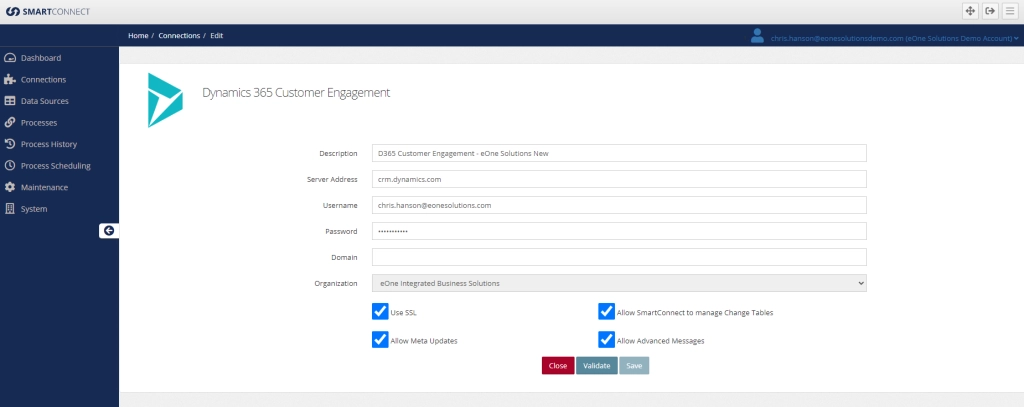The width and height of the screenshot is (1024, 407).
Task: Click the Allow Meta Updates label text
Action: point(424,341)
